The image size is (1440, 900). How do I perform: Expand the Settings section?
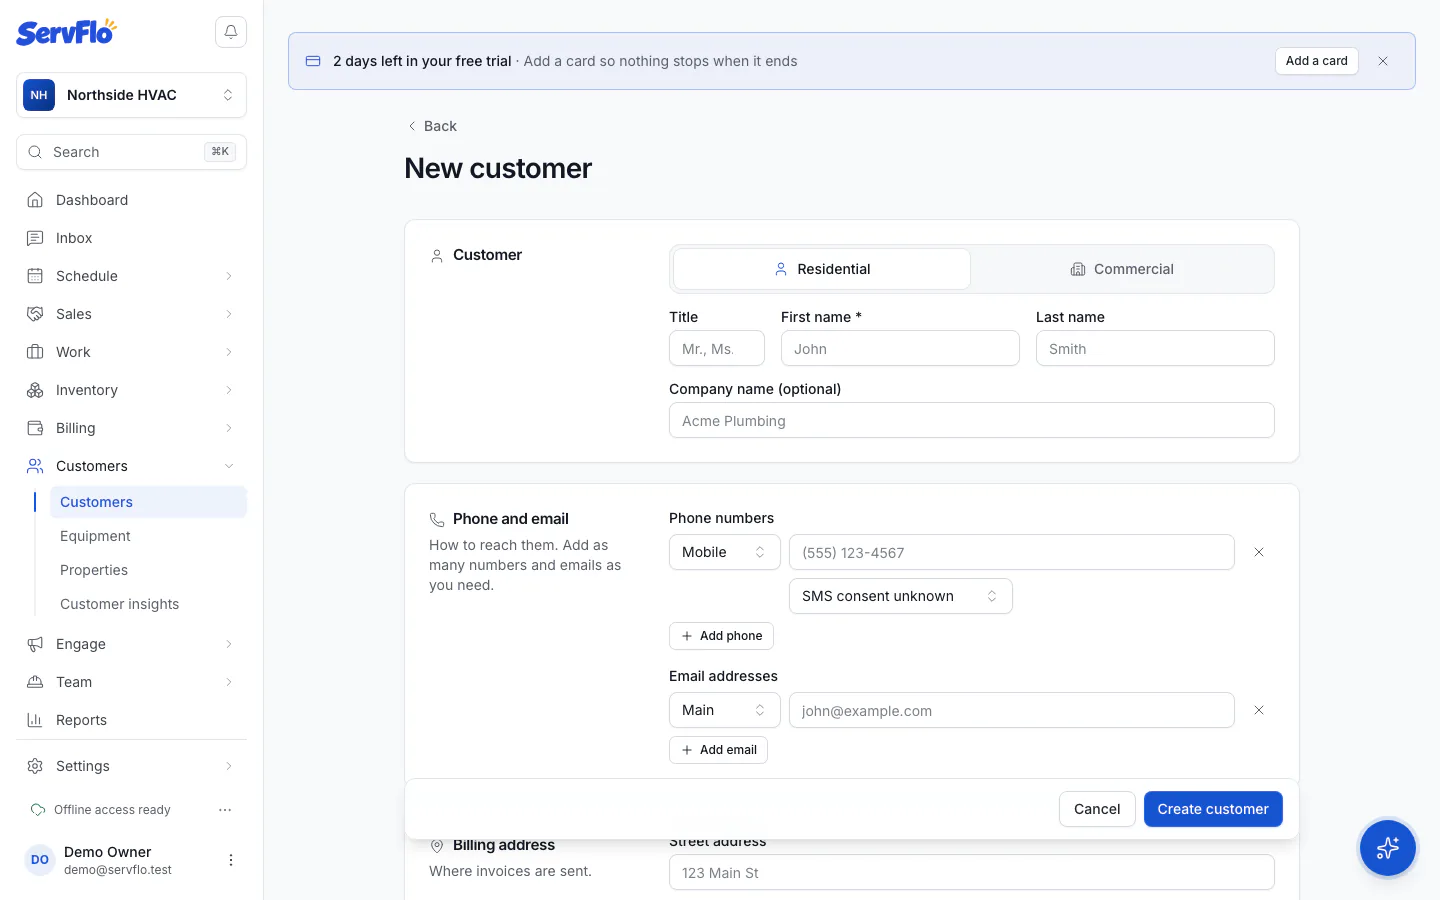[132, 766]
